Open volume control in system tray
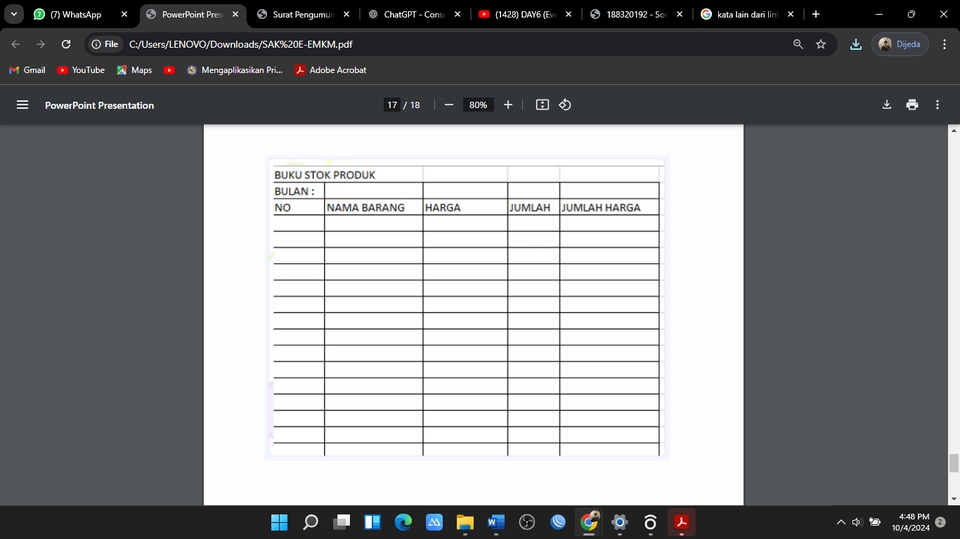The width and height of the screenshot is (960, 539). coord(857,522)
